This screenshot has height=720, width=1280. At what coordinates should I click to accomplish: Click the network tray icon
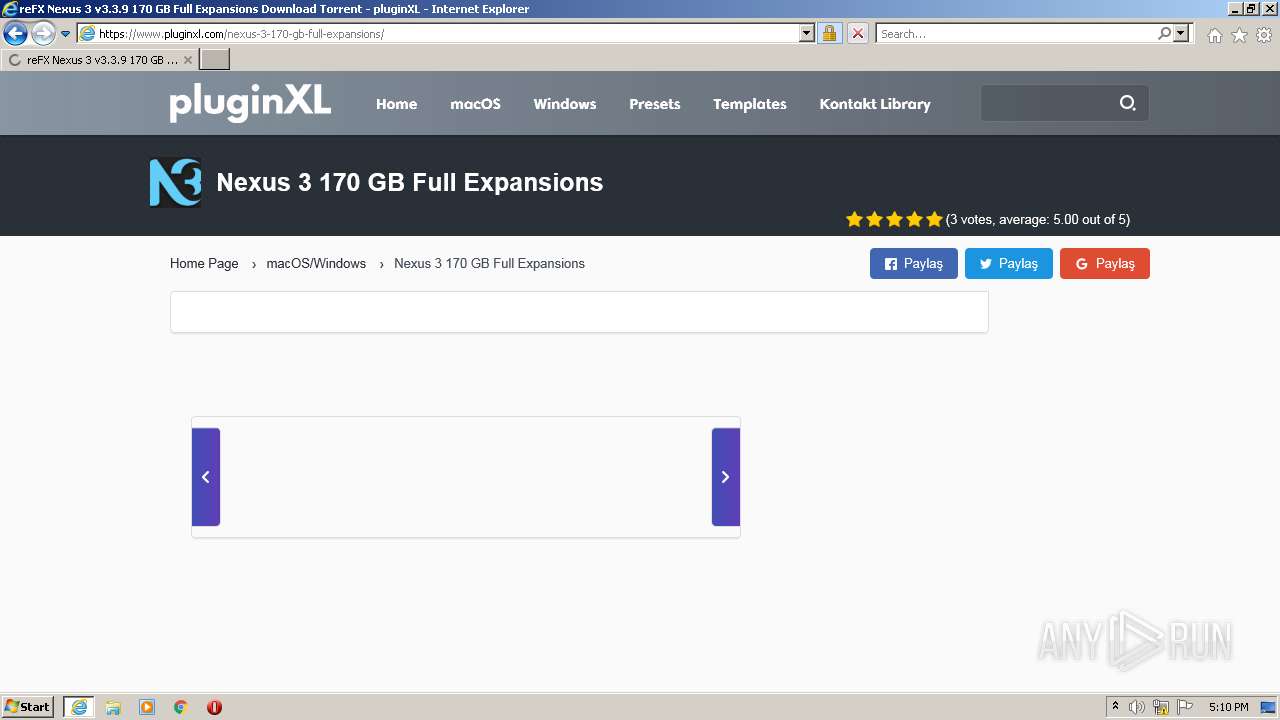(x=1161, y=707)
